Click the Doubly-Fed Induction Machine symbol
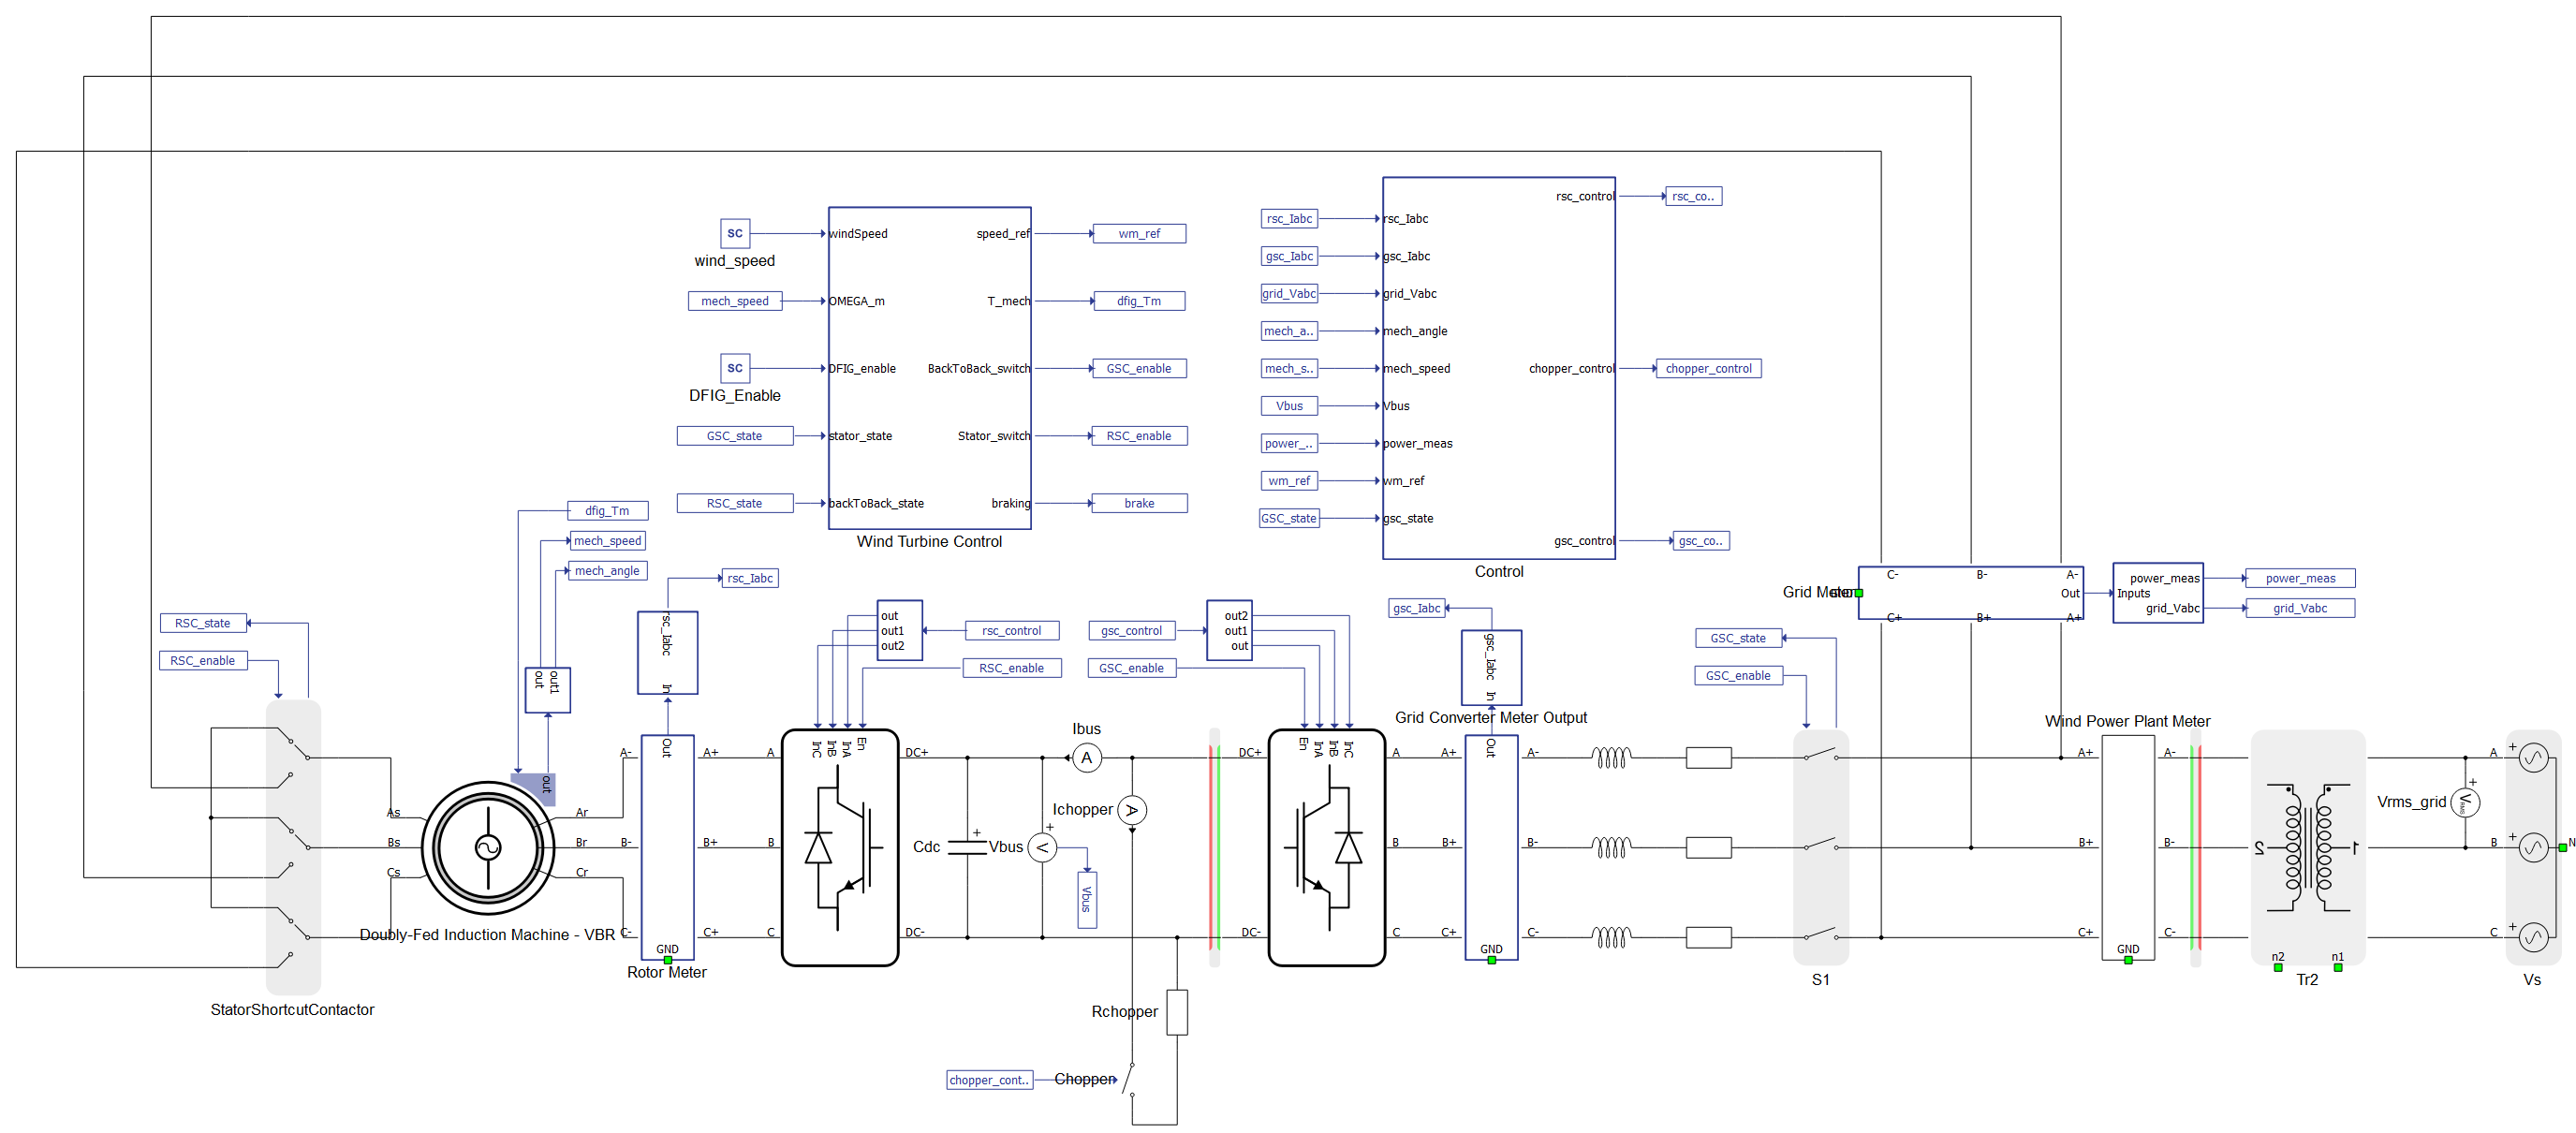 click(x=487, y=848)
